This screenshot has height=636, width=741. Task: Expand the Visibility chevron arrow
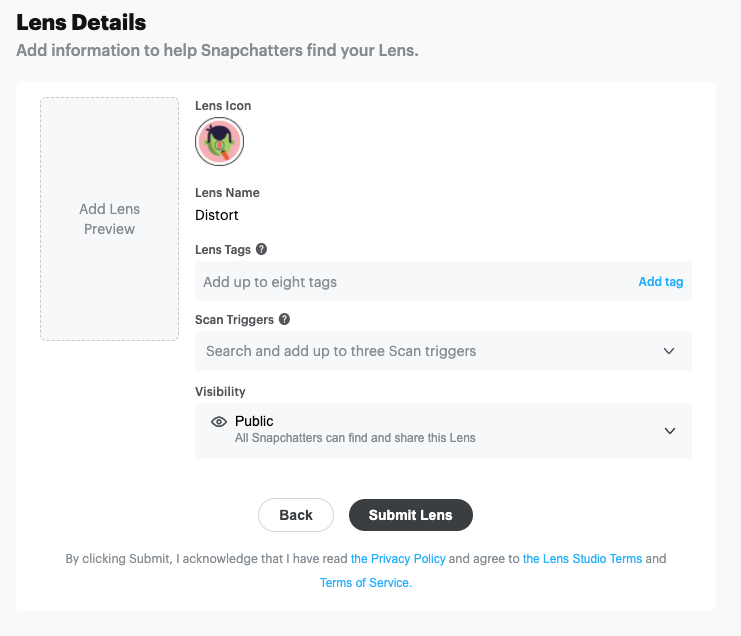click(x=669, y=431)
